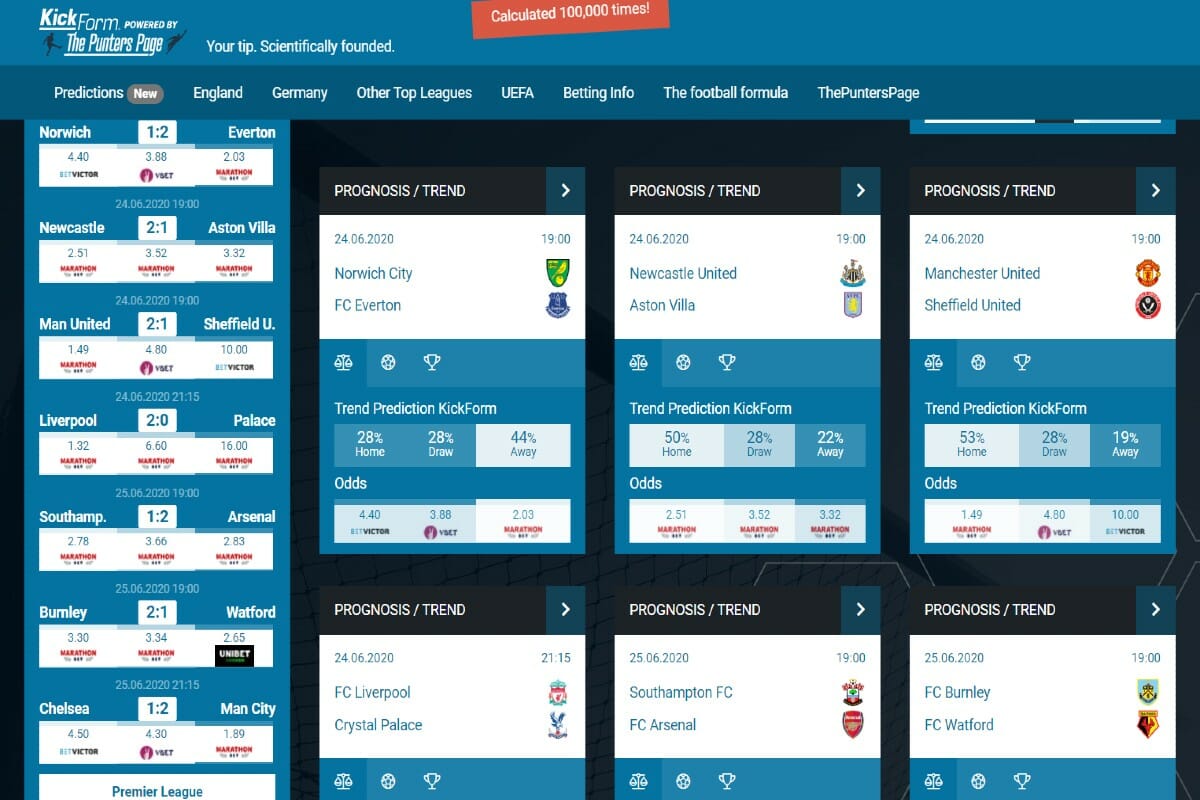Screen dimensions: 1200x800
Task: Click the Sheffield United team name in prognosis card
Action: 973,305
